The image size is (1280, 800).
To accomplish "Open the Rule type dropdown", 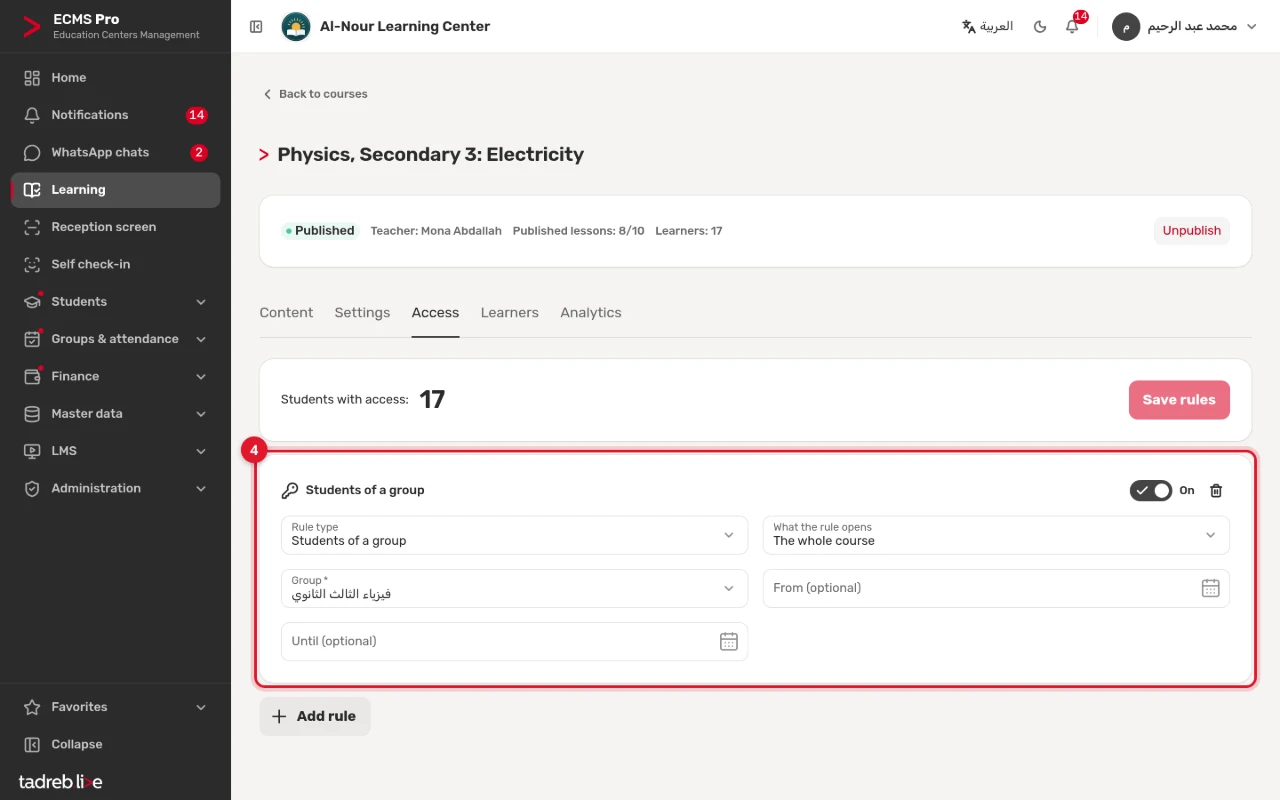I will pyautogui.click(x=514, y=535).
